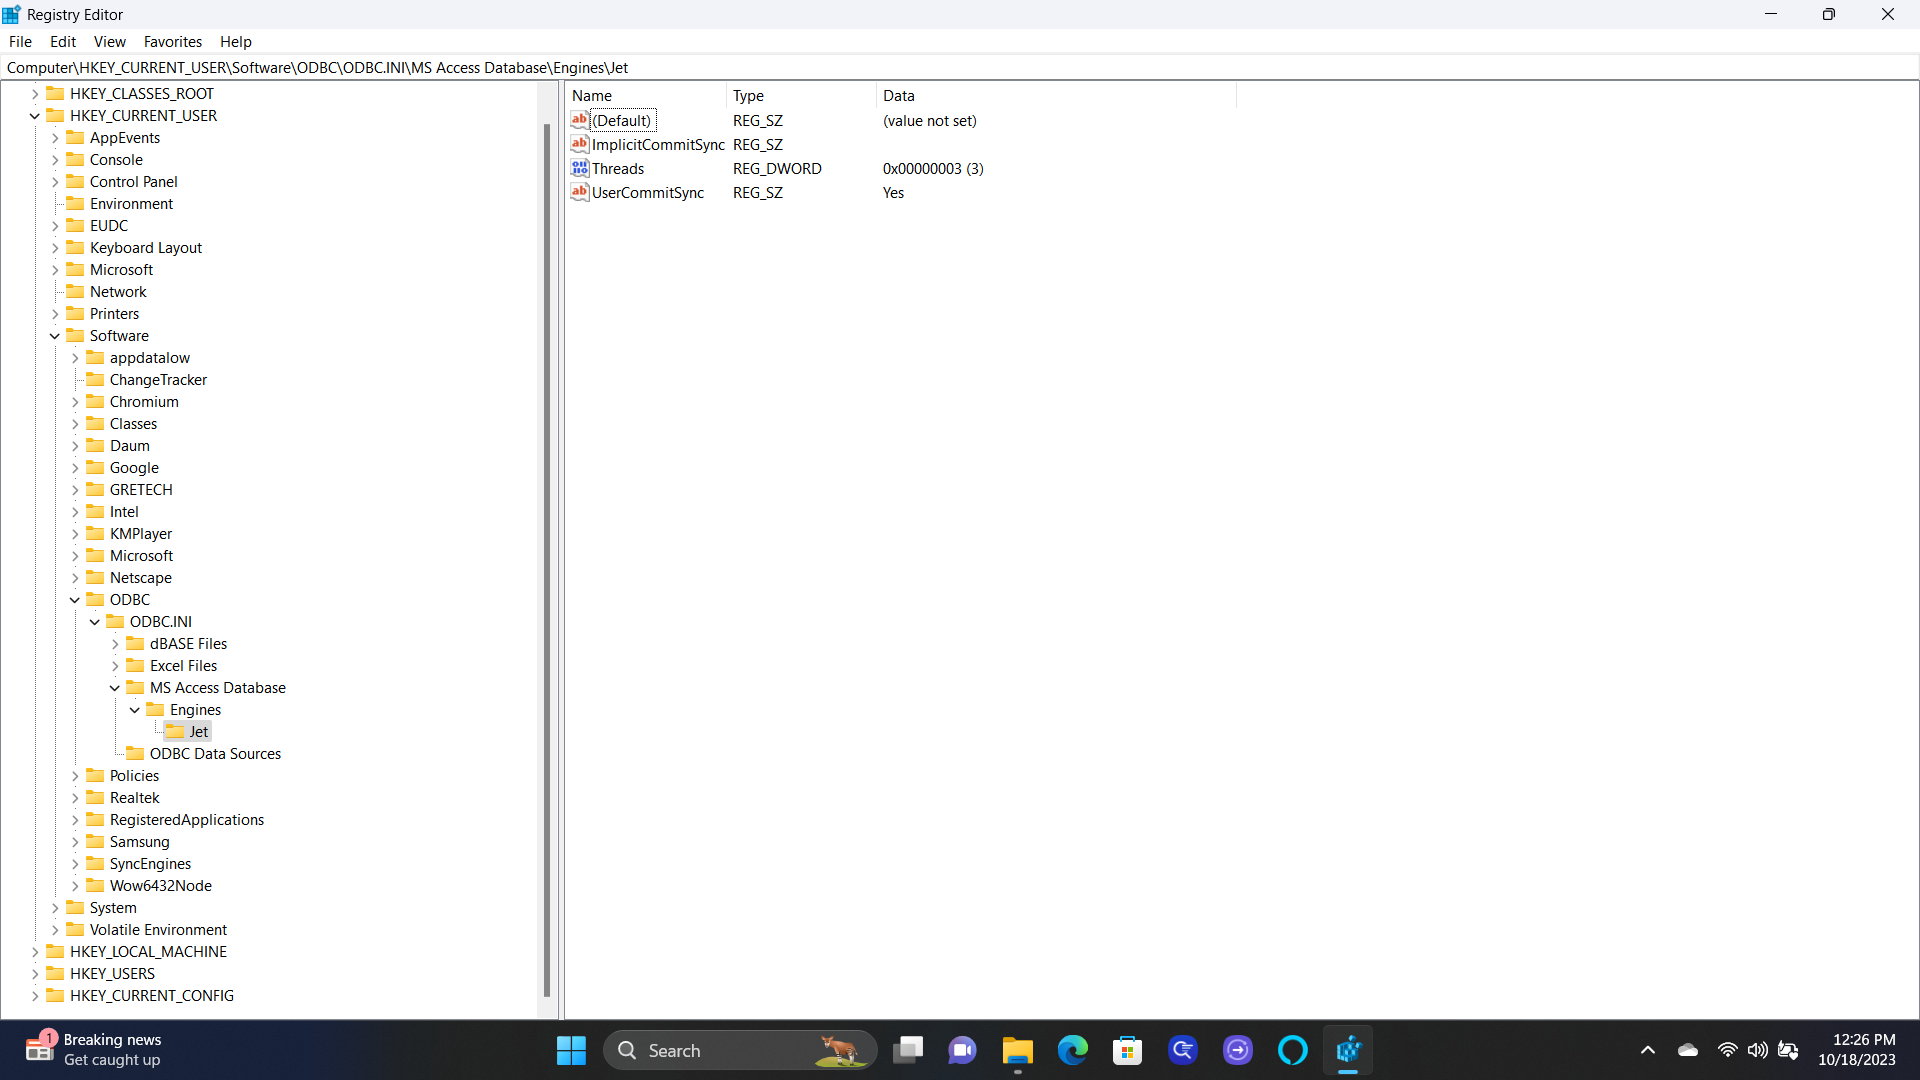Select the Control Panel key

click(x=133, y=181)
